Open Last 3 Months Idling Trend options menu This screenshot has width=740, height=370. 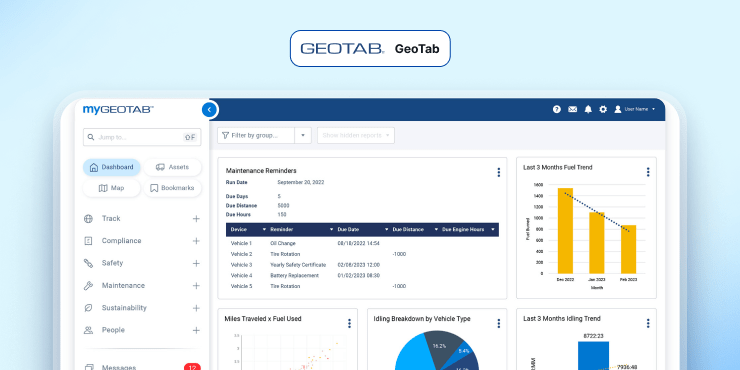point(648,323)
